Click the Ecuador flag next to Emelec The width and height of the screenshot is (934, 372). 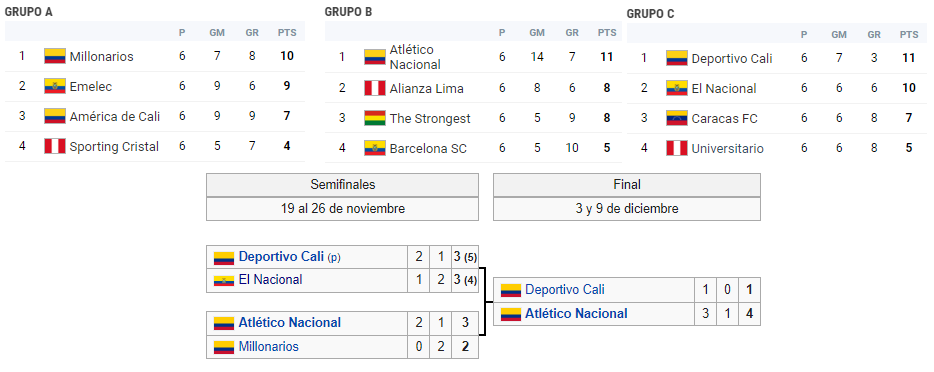coord(55,86)
